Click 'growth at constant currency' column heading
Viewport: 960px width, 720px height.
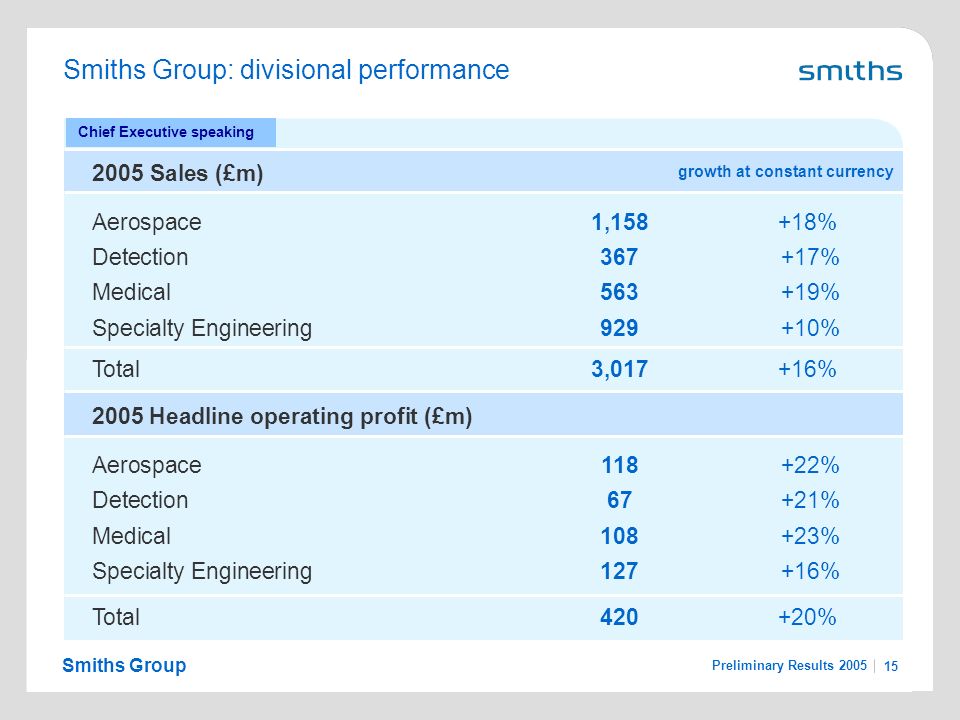point(786,171)
